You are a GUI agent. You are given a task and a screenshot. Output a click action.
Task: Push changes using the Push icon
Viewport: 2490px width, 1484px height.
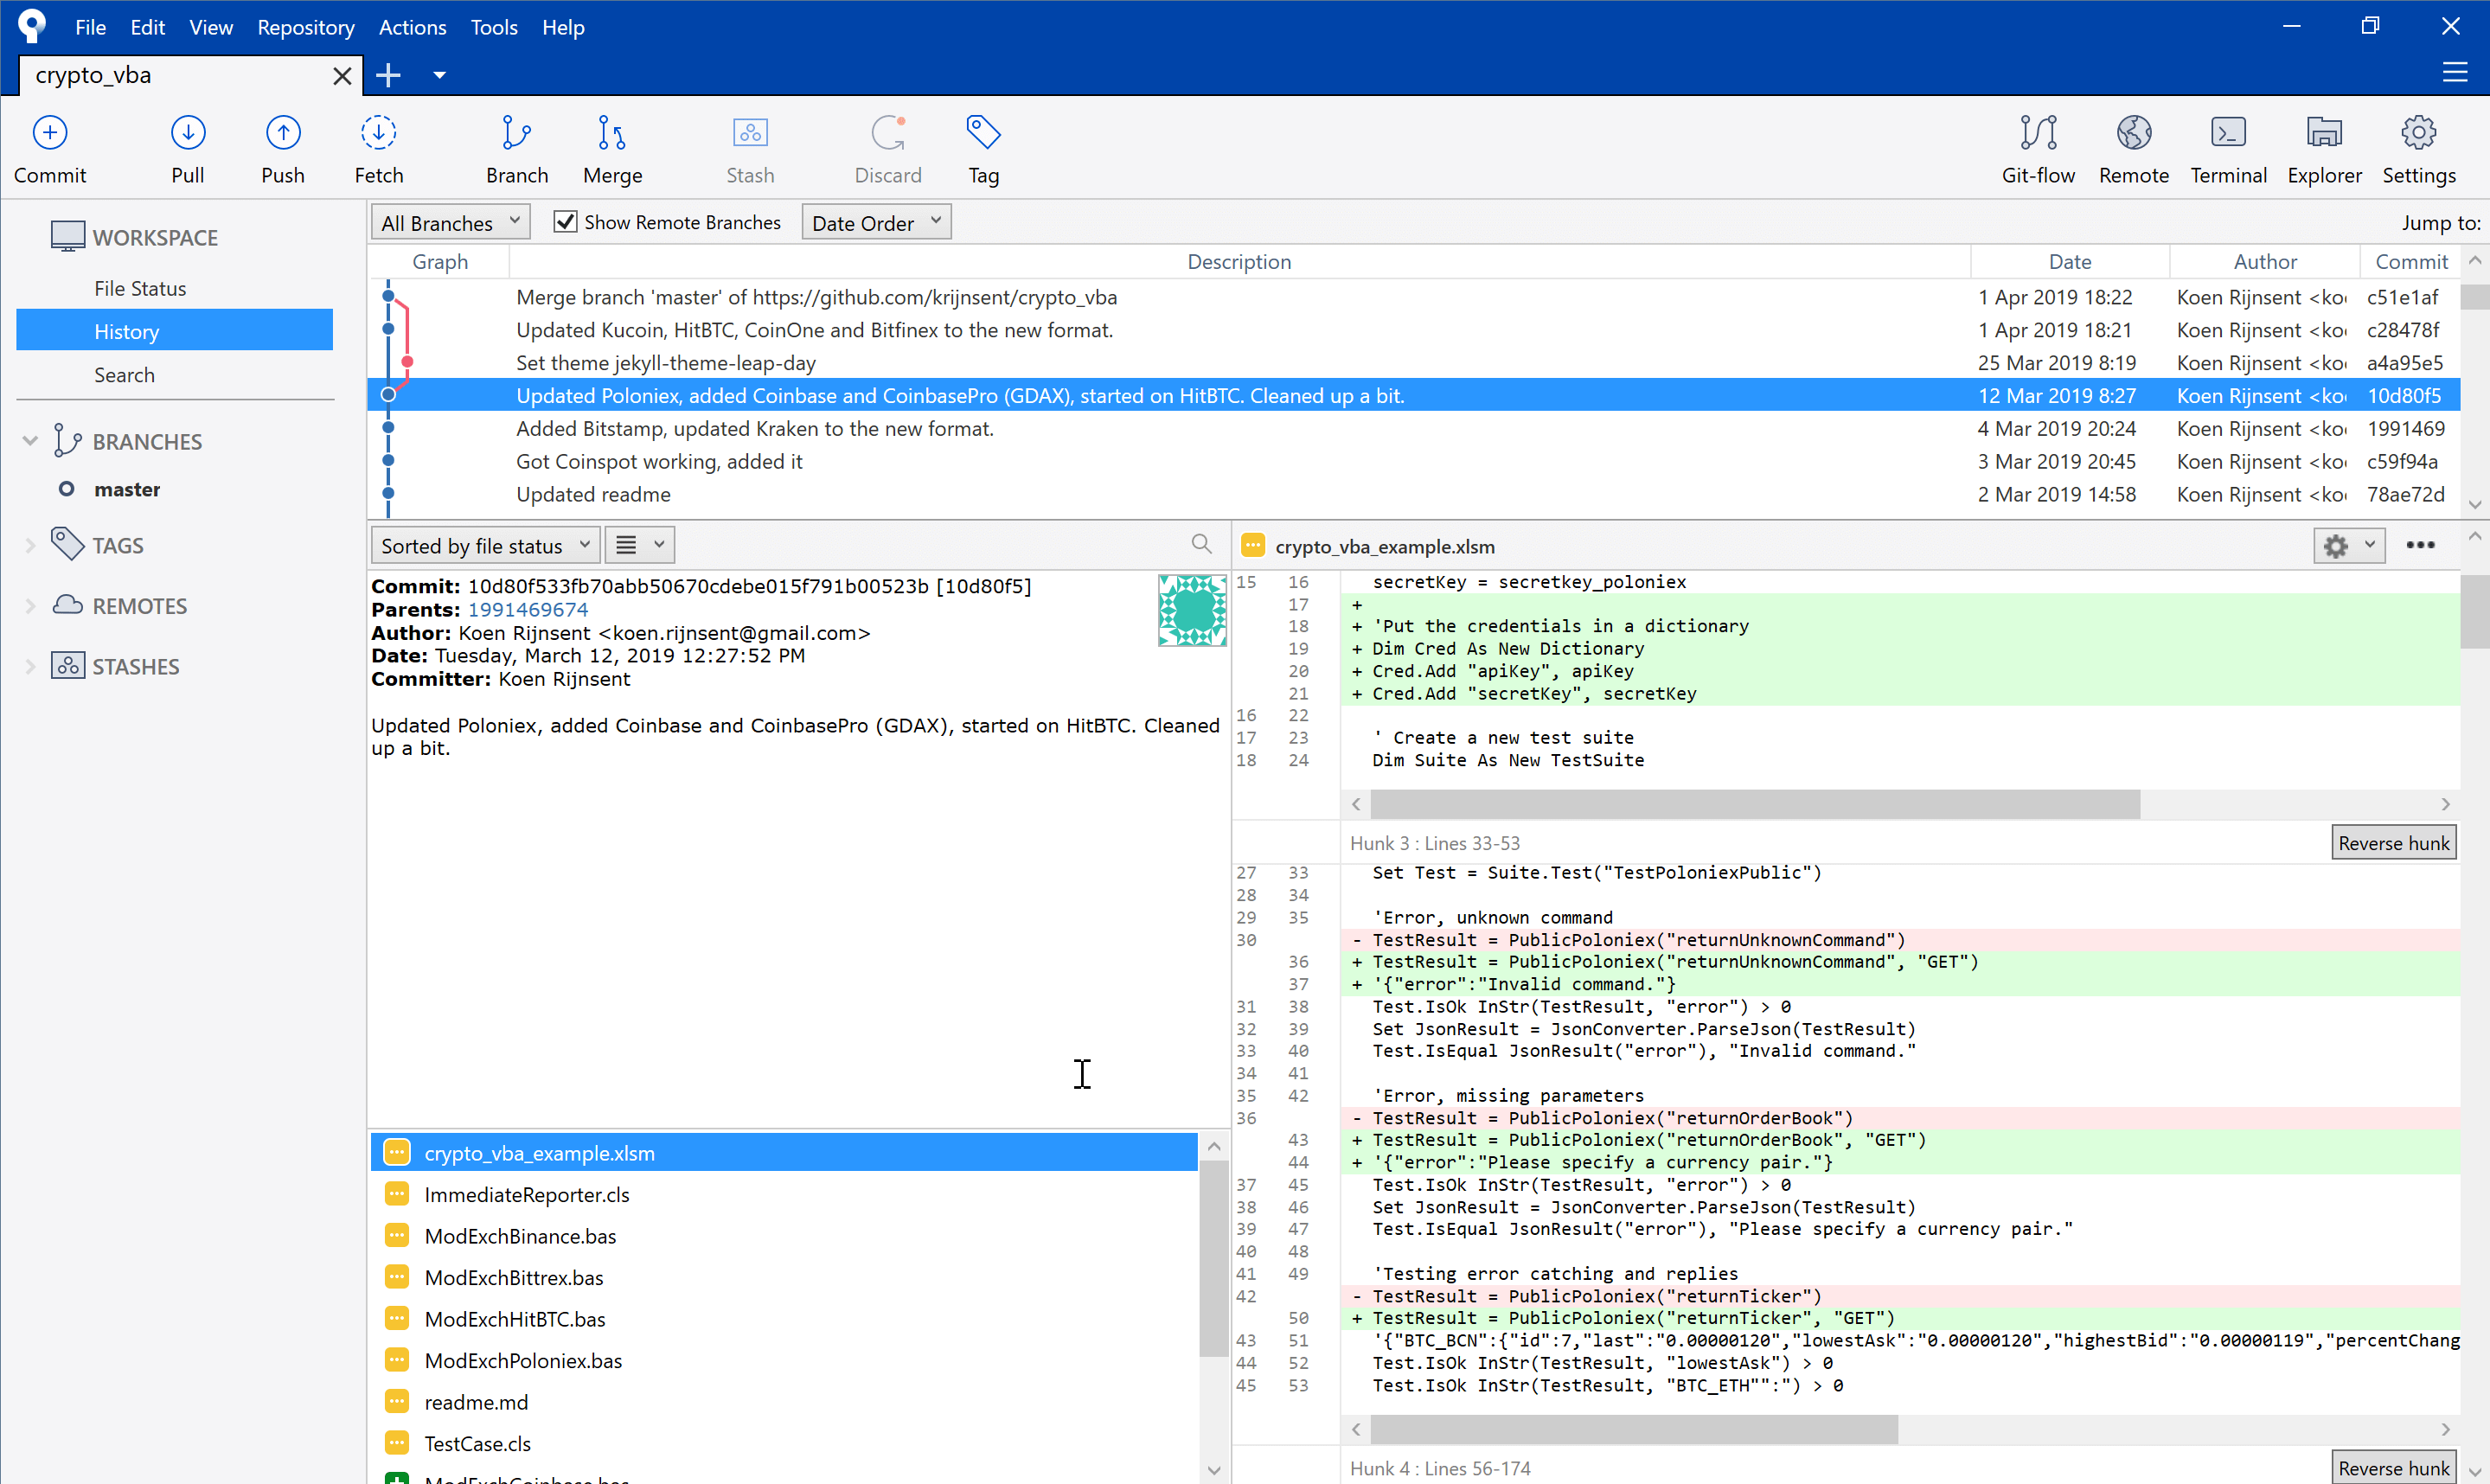(283, 133)
